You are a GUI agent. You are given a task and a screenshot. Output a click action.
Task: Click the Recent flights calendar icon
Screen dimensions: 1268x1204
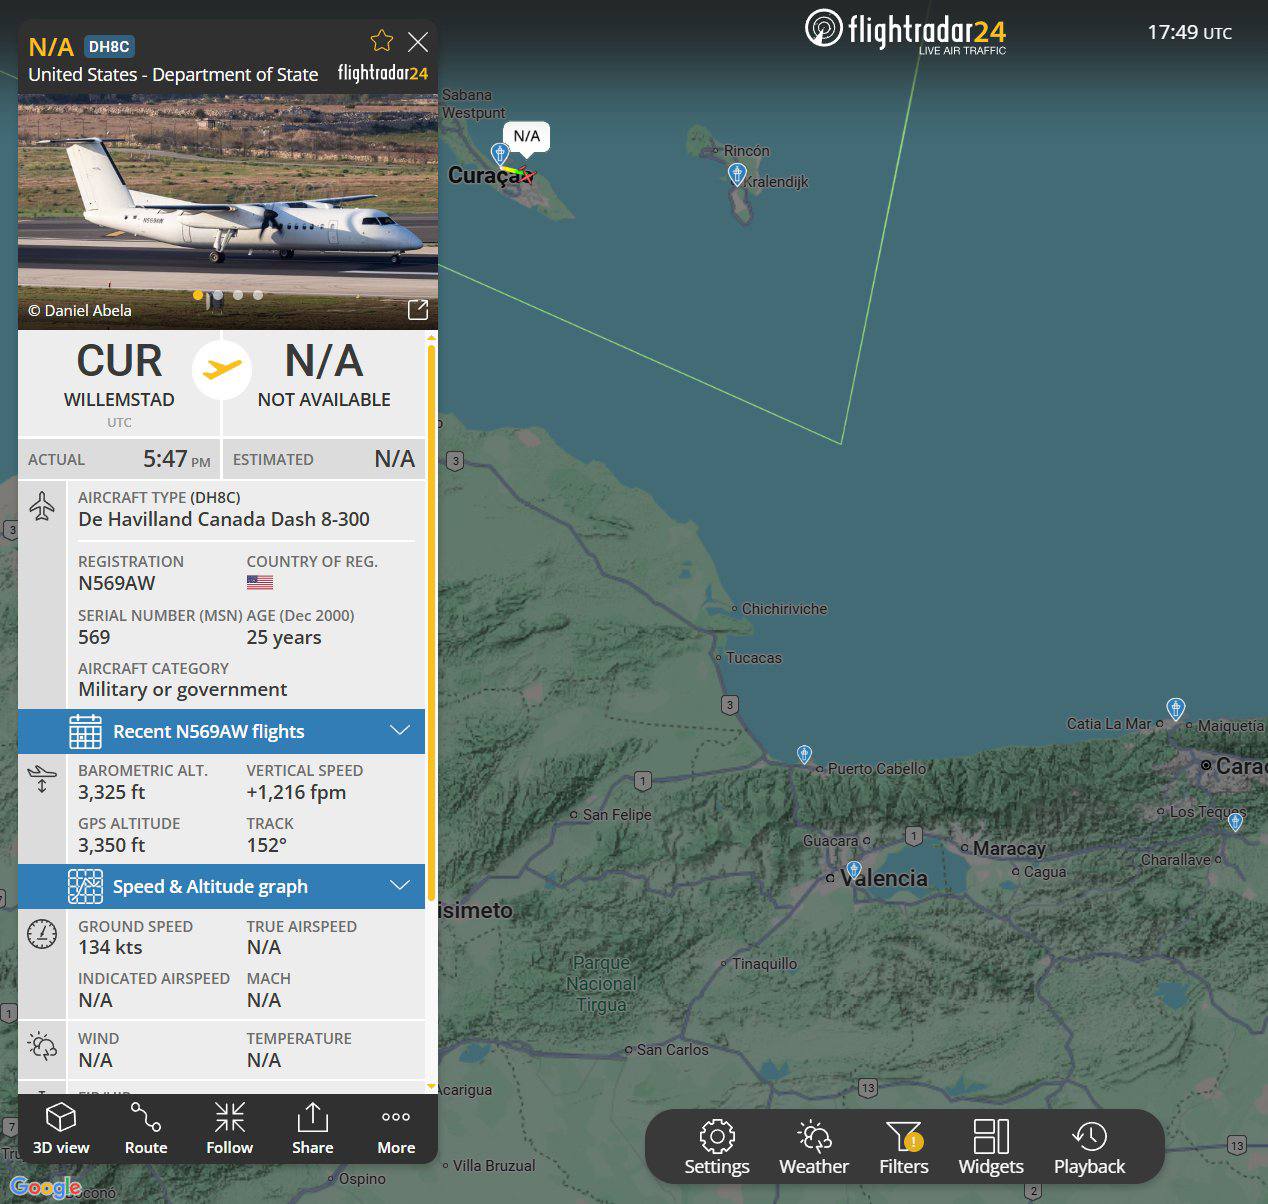[x=85, y=732]
